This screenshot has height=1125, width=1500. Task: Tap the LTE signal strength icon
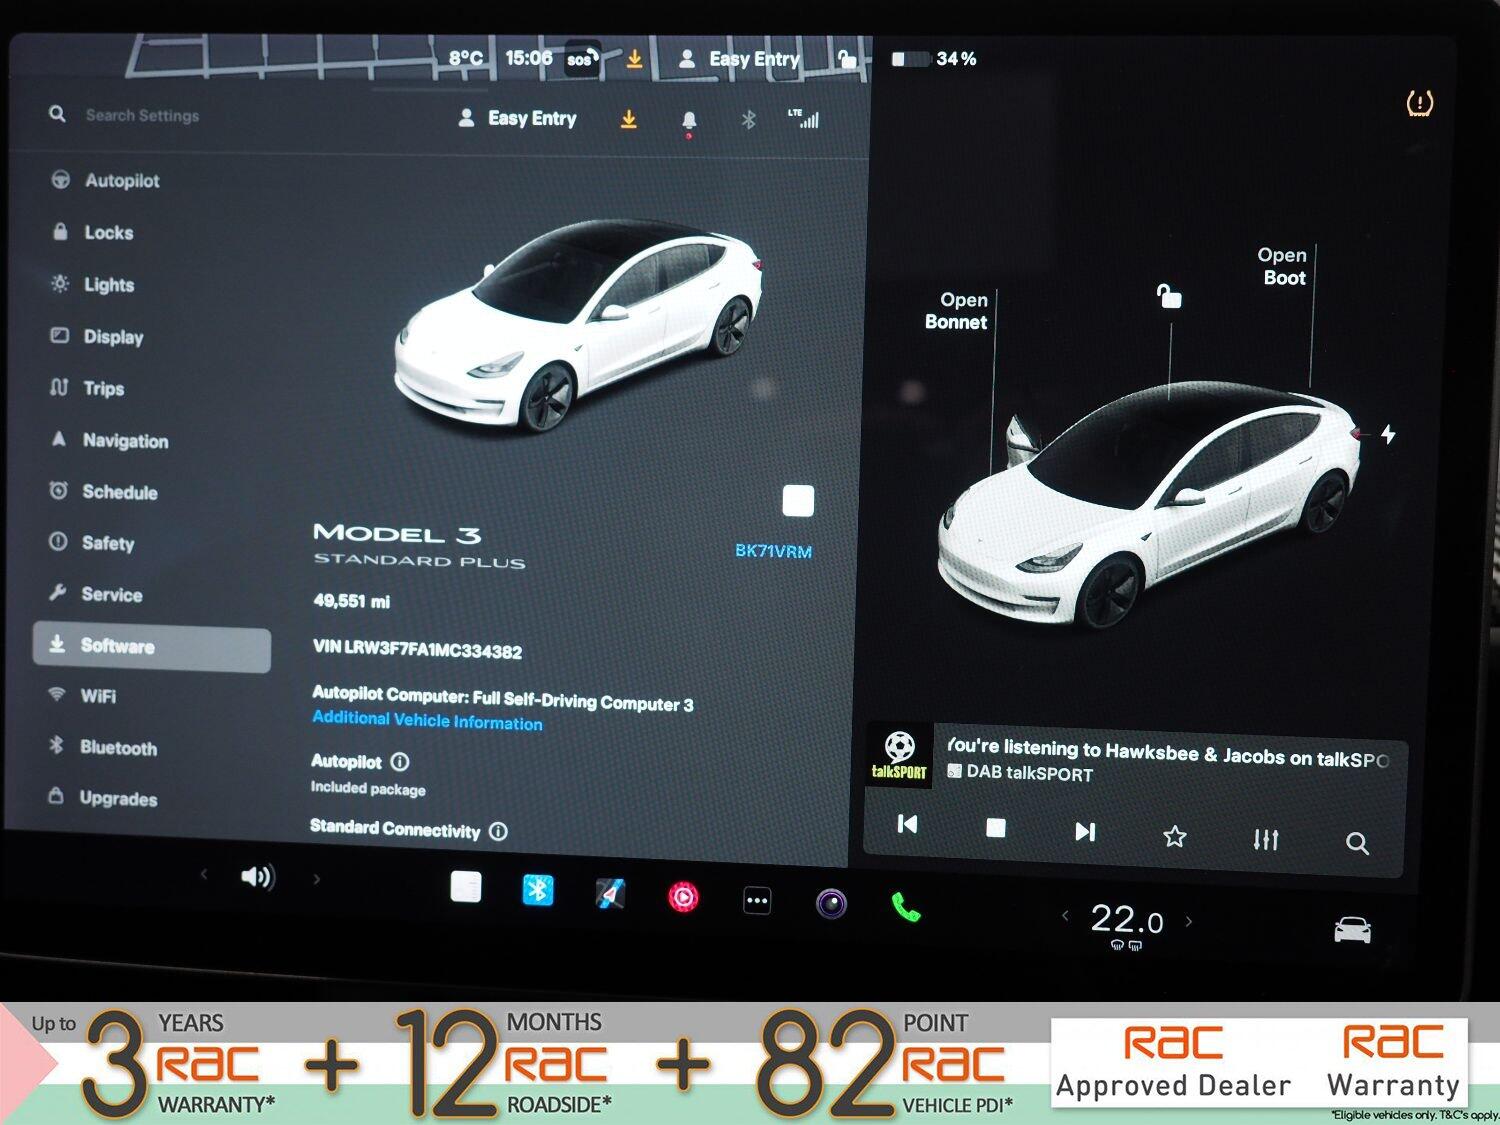pyautogui.click(x=803, y=119)
